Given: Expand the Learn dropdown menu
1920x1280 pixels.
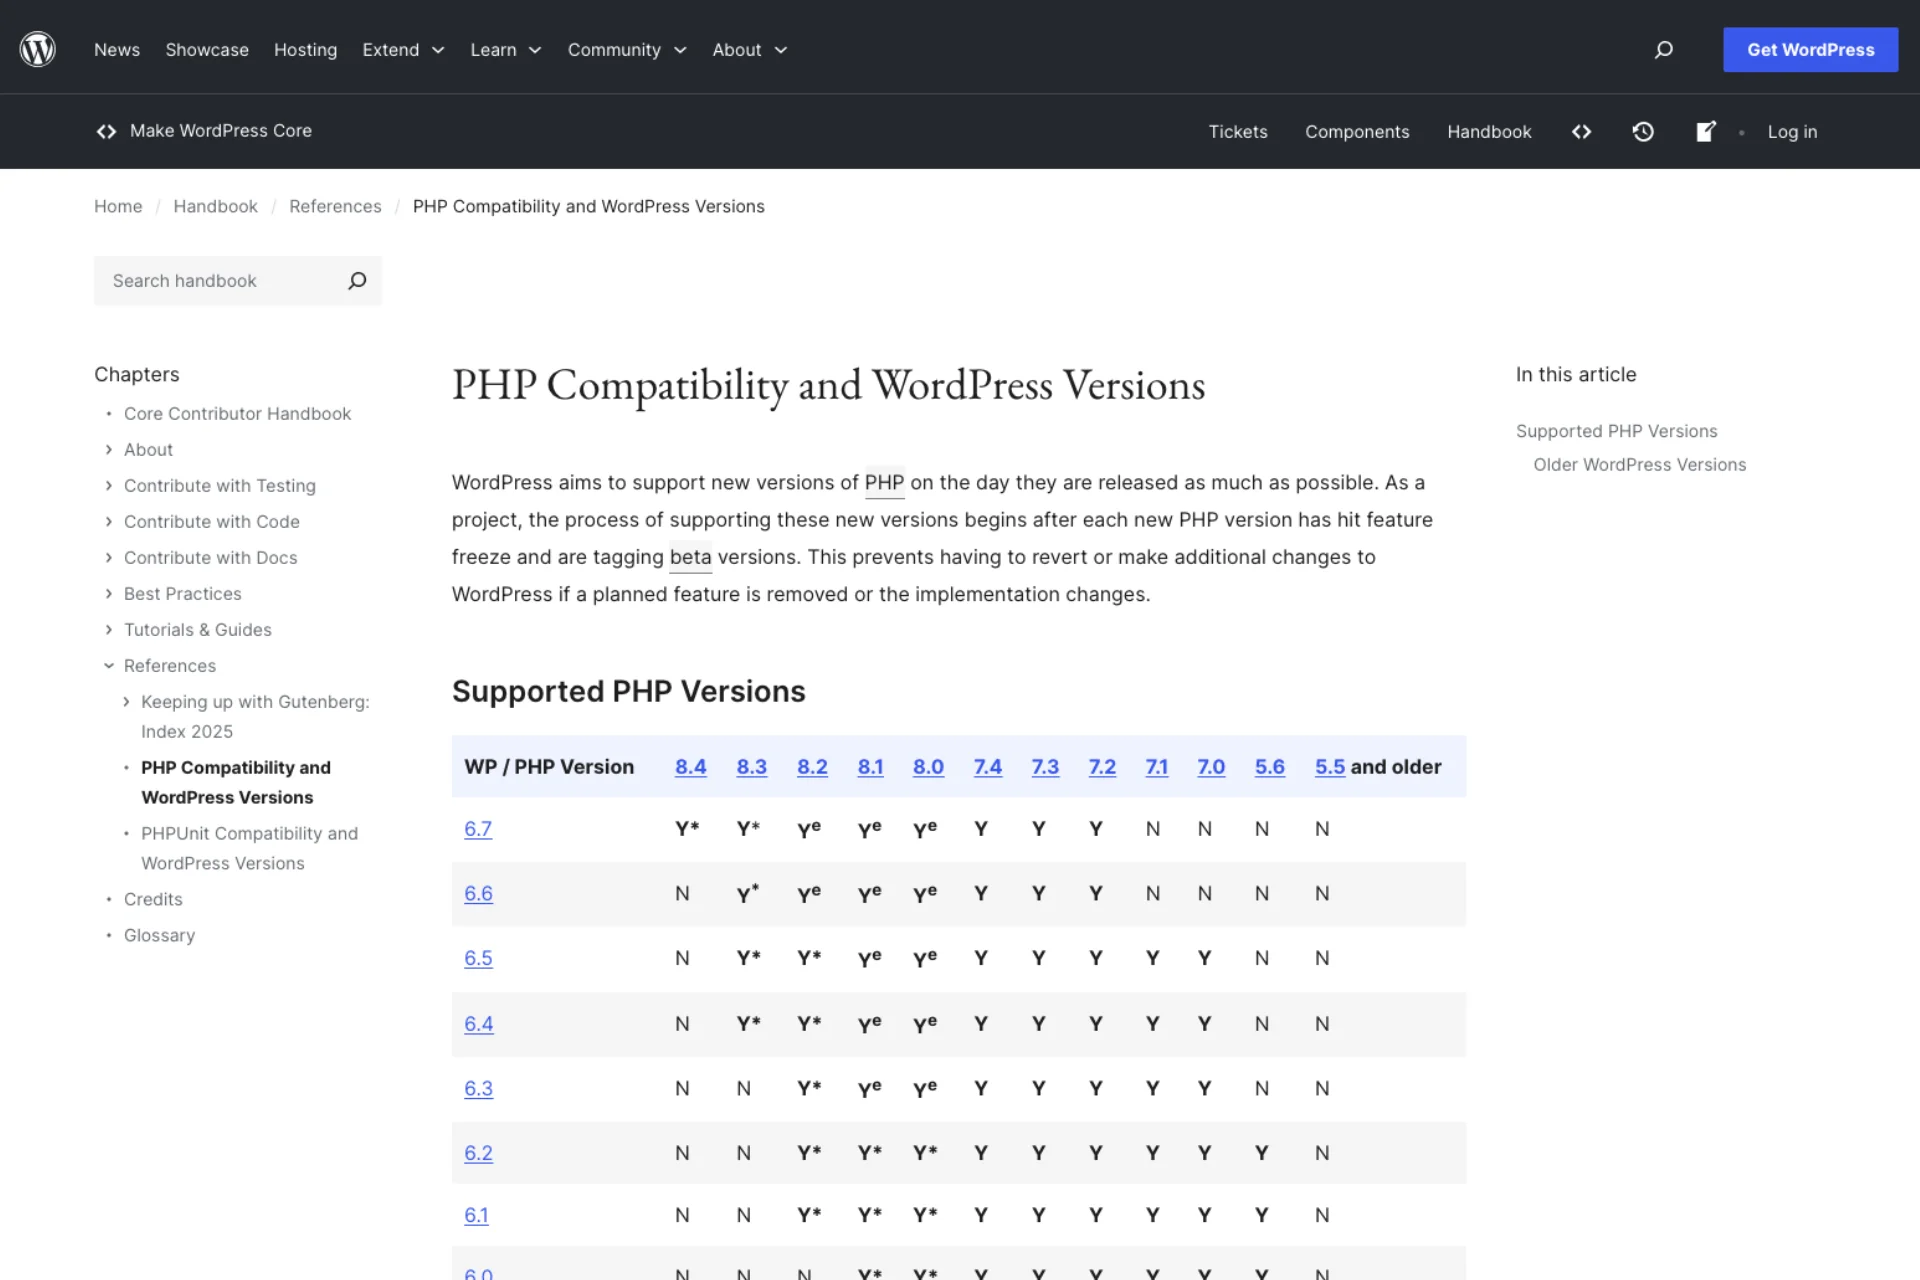Looking at the screenshot, I should pyautogui.click(x=506, y=49).
